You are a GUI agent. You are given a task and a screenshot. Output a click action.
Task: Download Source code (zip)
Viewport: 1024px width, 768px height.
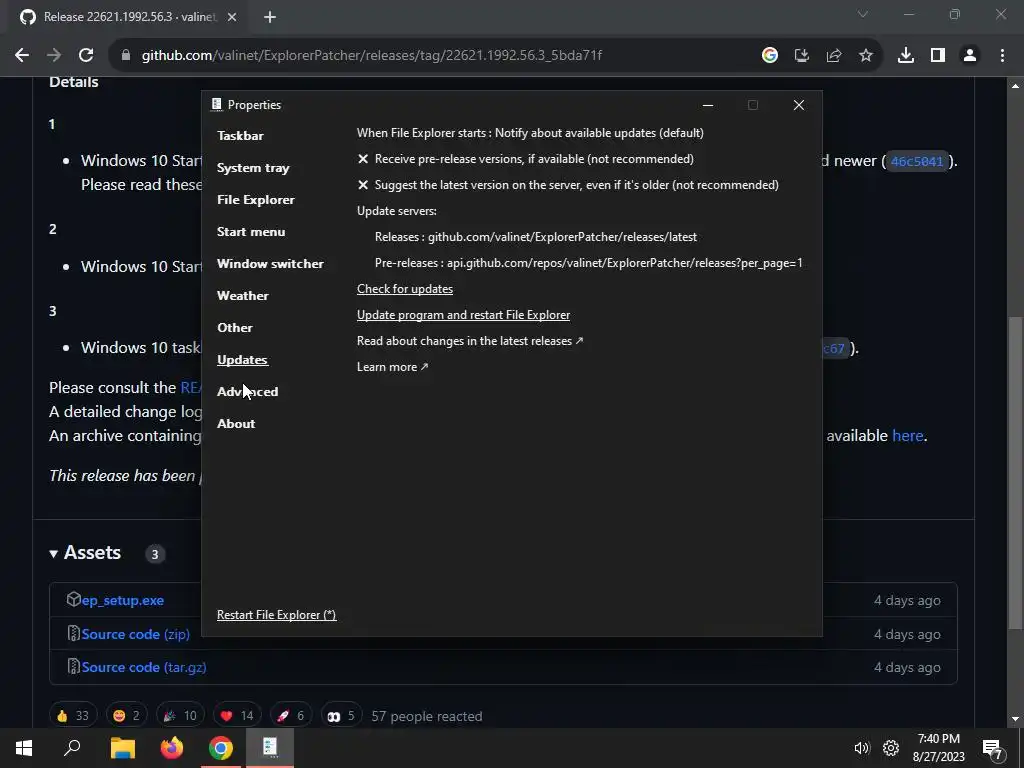pyautogui.click(x=135, y=634)
